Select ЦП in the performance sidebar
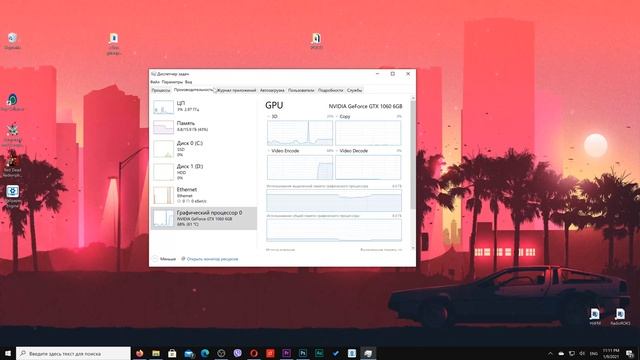Screen dimensions: 640x360 pyautogui.click(x=204, y=107)
